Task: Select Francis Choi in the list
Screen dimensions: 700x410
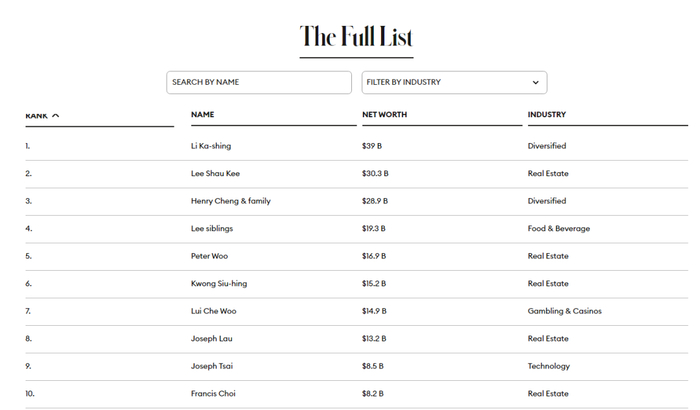Action: tap(213, 393)
